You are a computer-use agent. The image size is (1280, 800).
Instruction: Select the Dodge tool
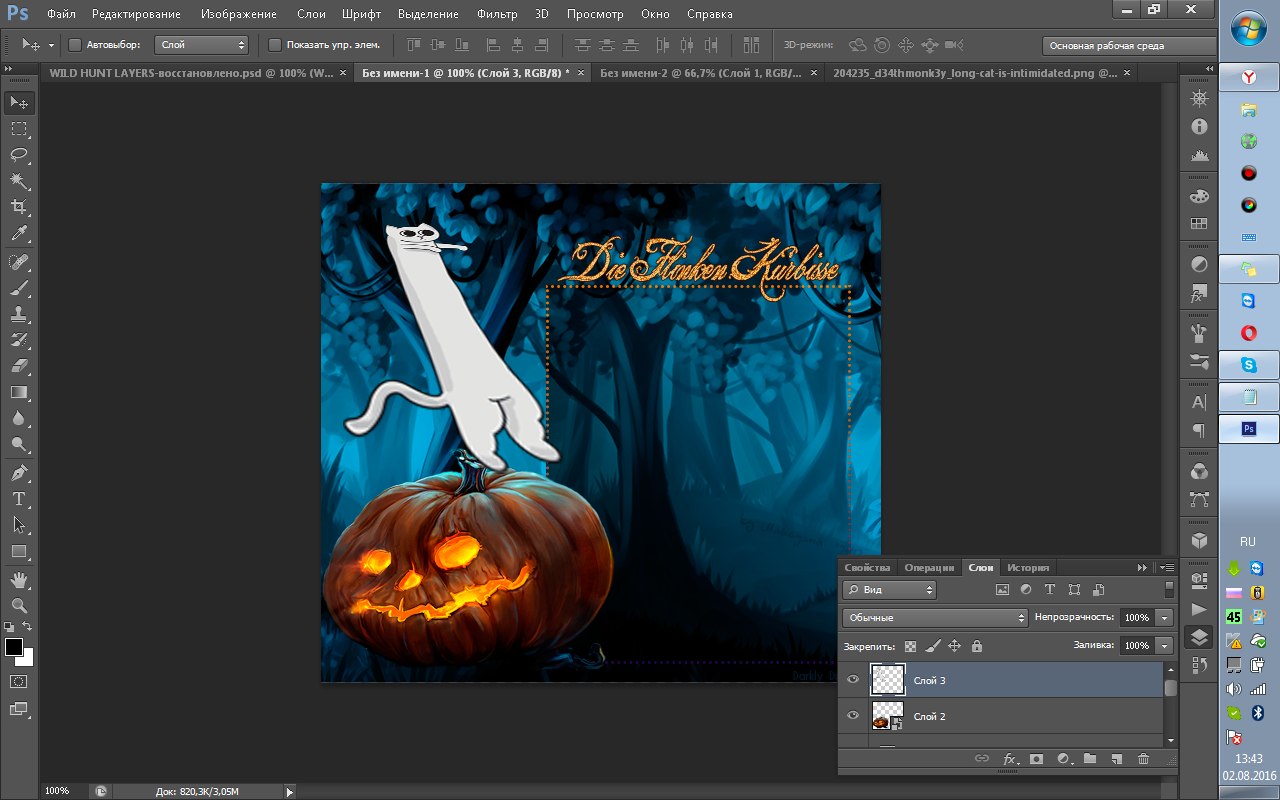(19, 444)
